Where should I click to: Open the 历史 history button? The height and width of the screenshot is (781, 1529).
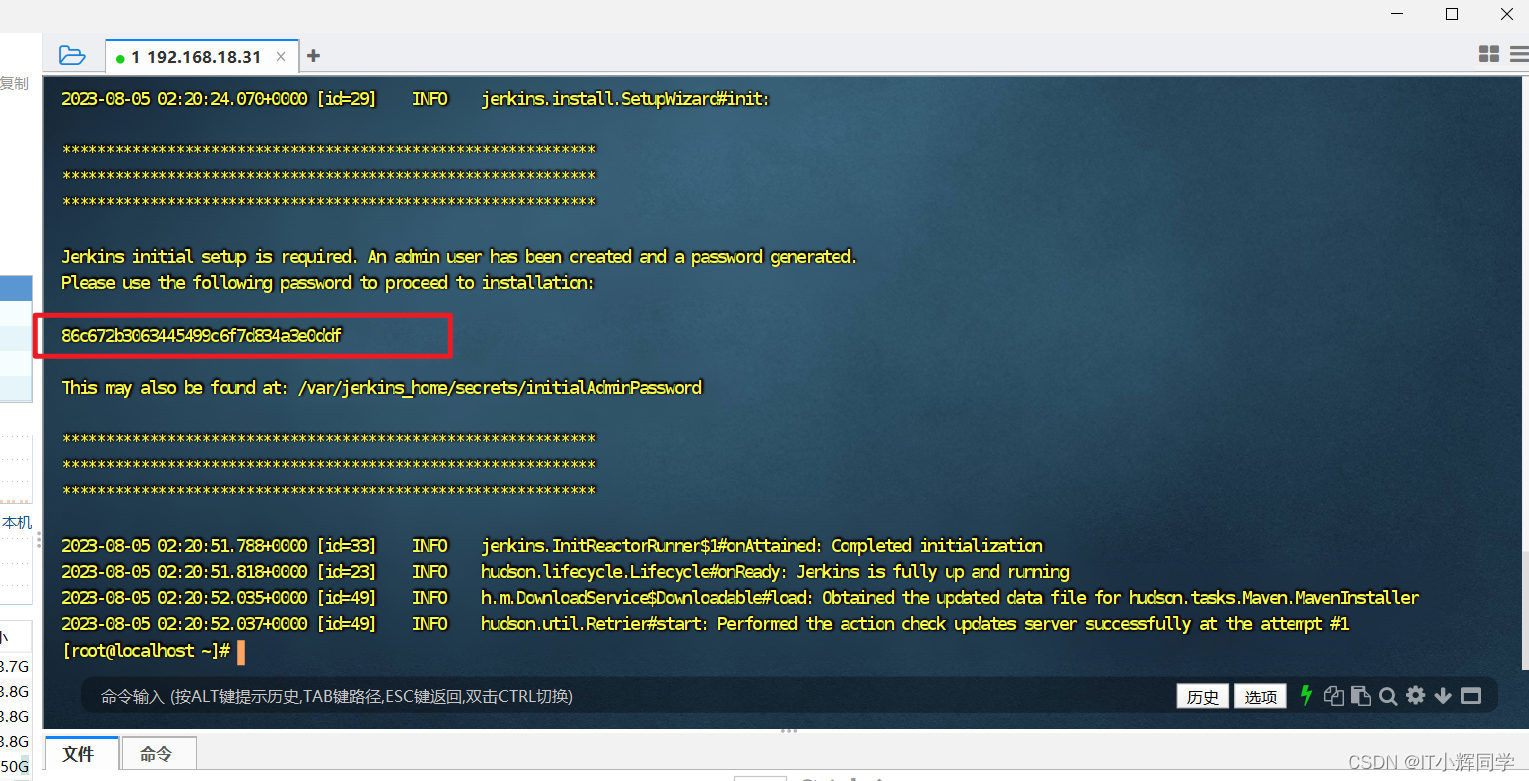[x=1202, y=697]
